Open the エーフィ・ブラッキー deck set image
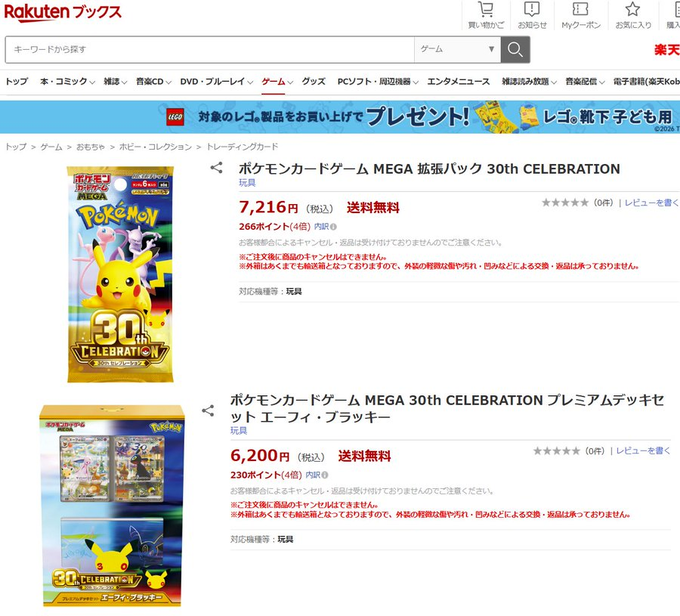680x616 pixels. 112,506
